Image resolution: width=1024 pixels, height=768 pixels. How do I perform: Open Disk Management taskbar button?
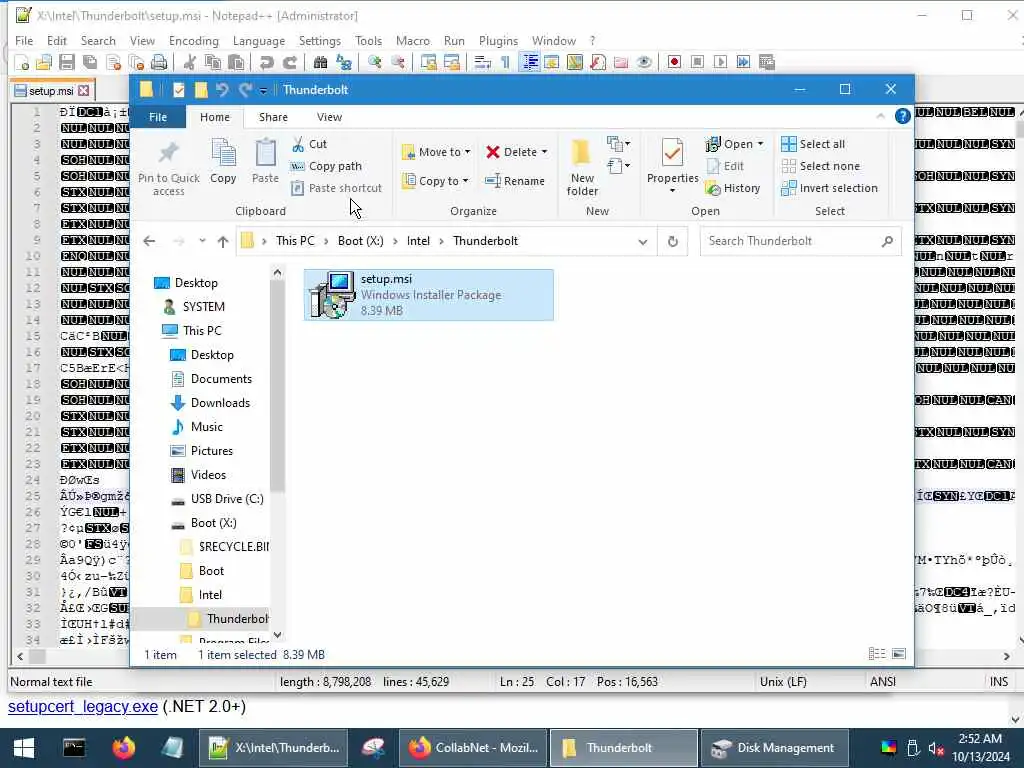pos(774,748)
